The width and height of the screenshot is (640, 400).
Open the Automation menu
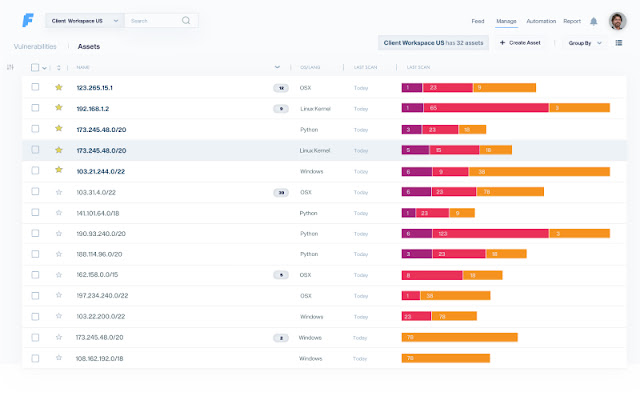[541, 21]
